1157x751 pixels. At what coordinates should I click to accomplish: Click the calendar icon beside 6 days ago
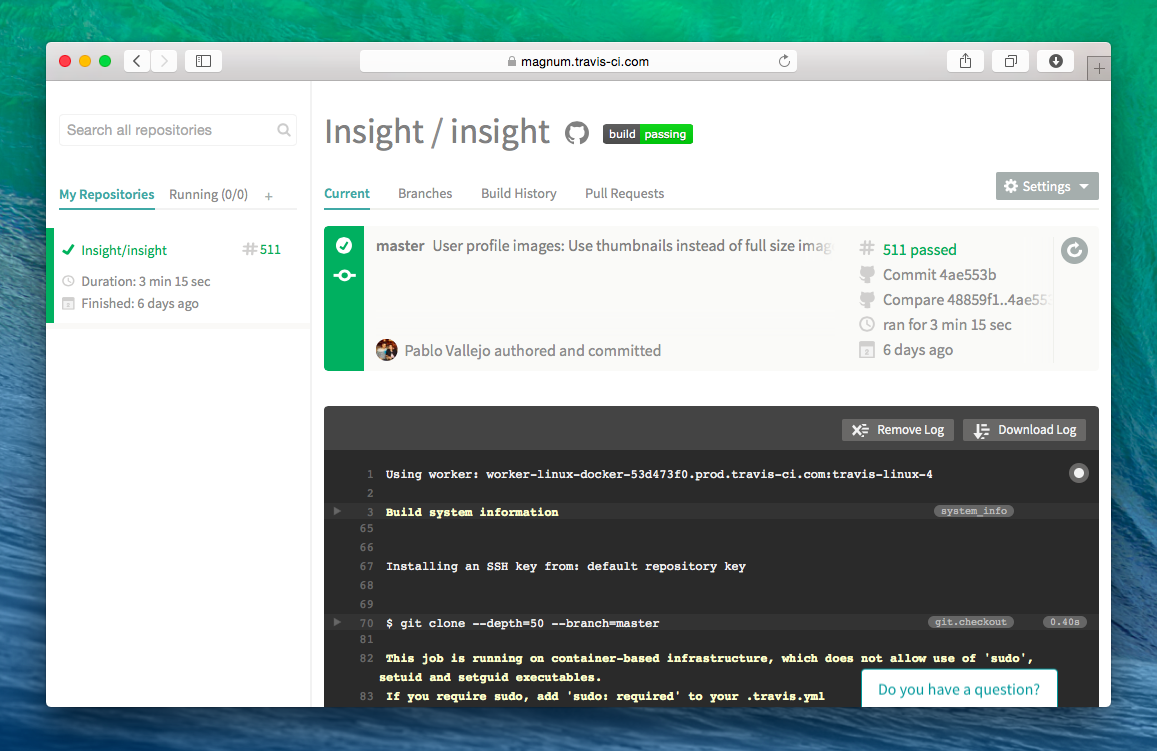click(x=867, y=350)
